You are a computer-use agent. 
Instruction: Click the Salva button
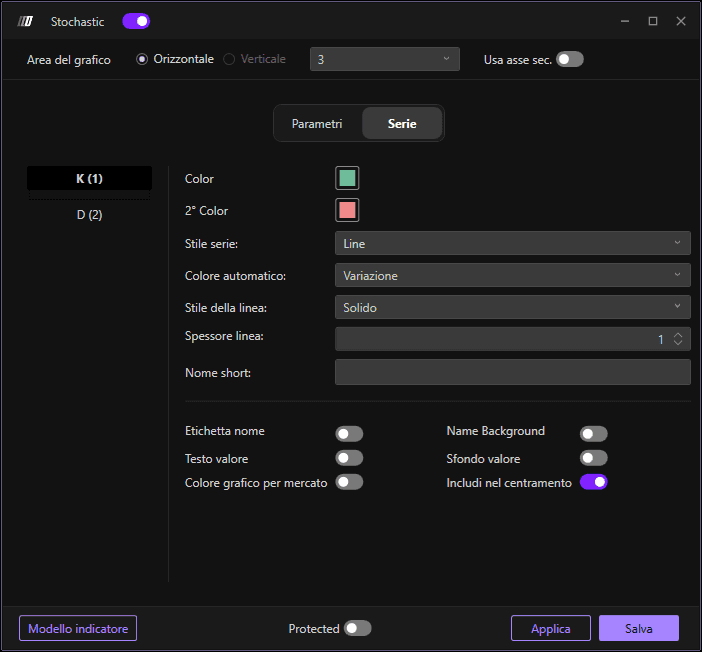click(639, 628)
